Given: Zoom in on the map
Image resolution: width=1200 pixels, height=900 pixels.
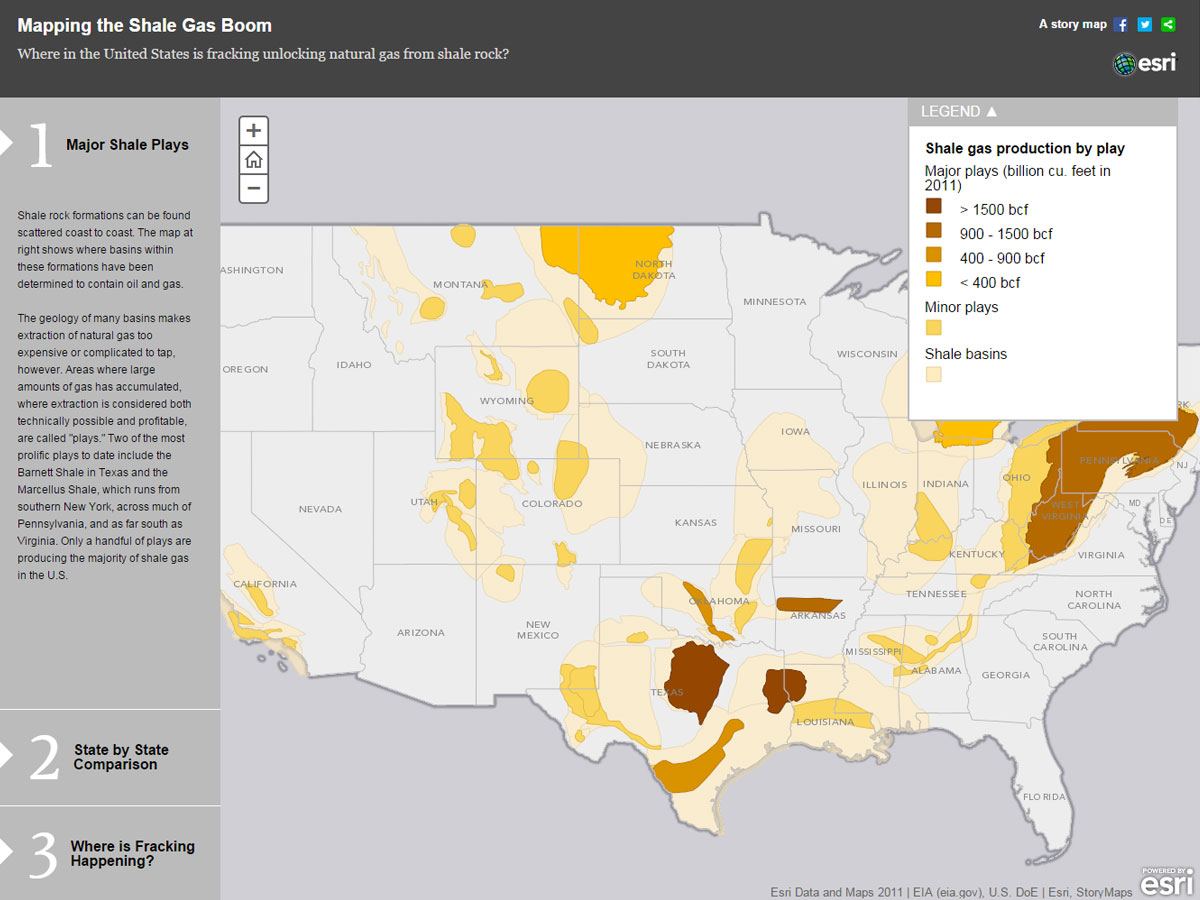Looking at the screenshot, I should (254, 131).
